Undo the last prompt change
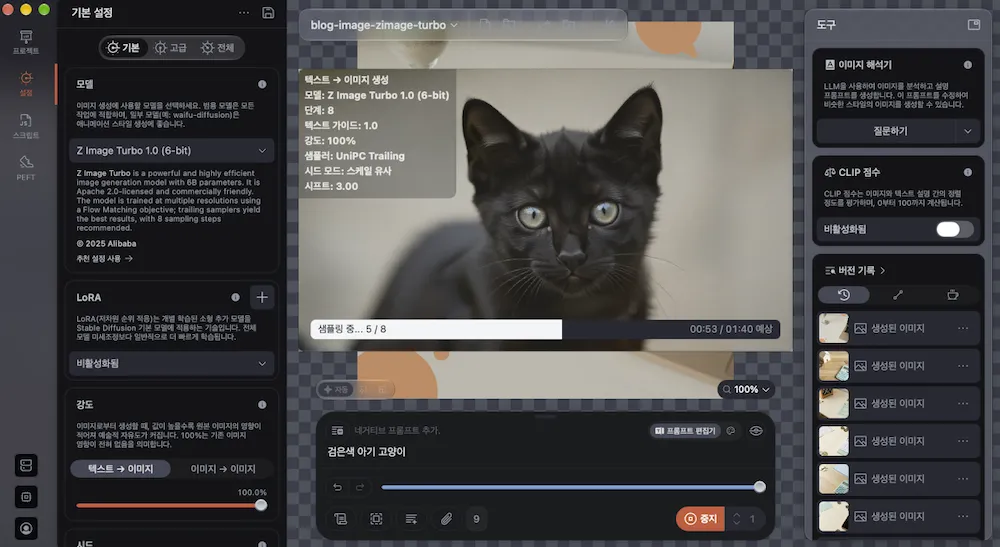 pyautogui.click(x=337, y=487)
